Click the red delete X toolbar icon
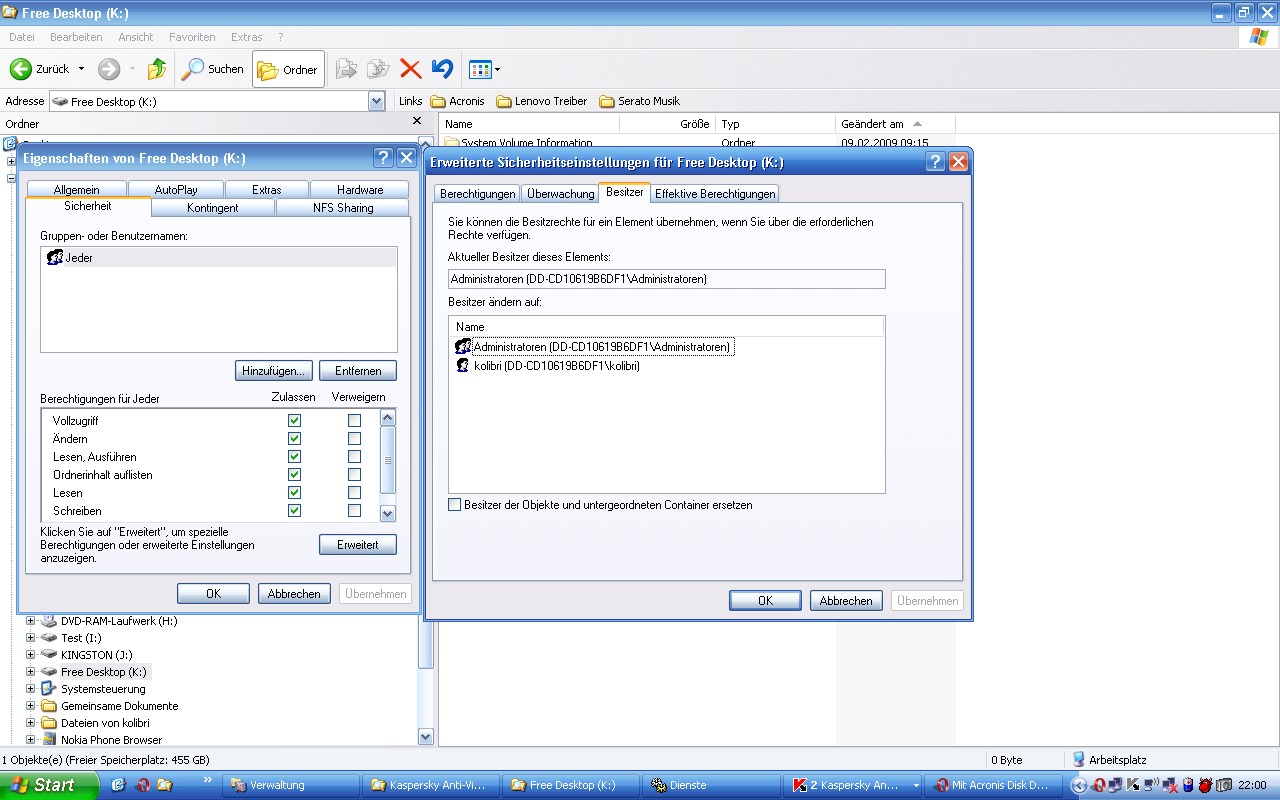 410,69
